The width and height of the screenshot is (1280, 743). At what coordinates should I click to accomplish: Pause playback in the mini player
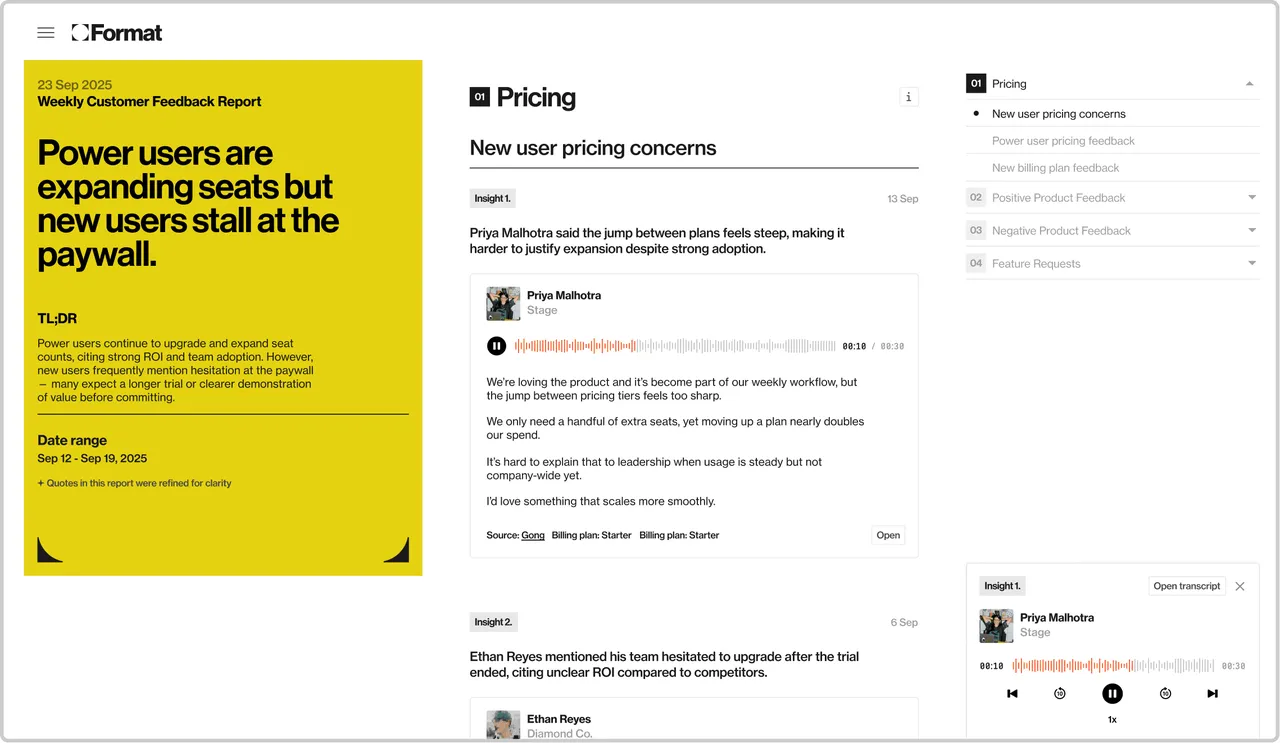(1112, 694)
